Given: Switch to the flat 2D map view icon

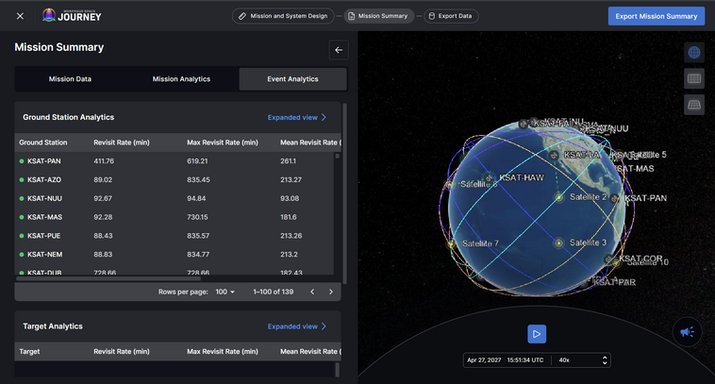Looking at the screenshot, I should (694, 79).
